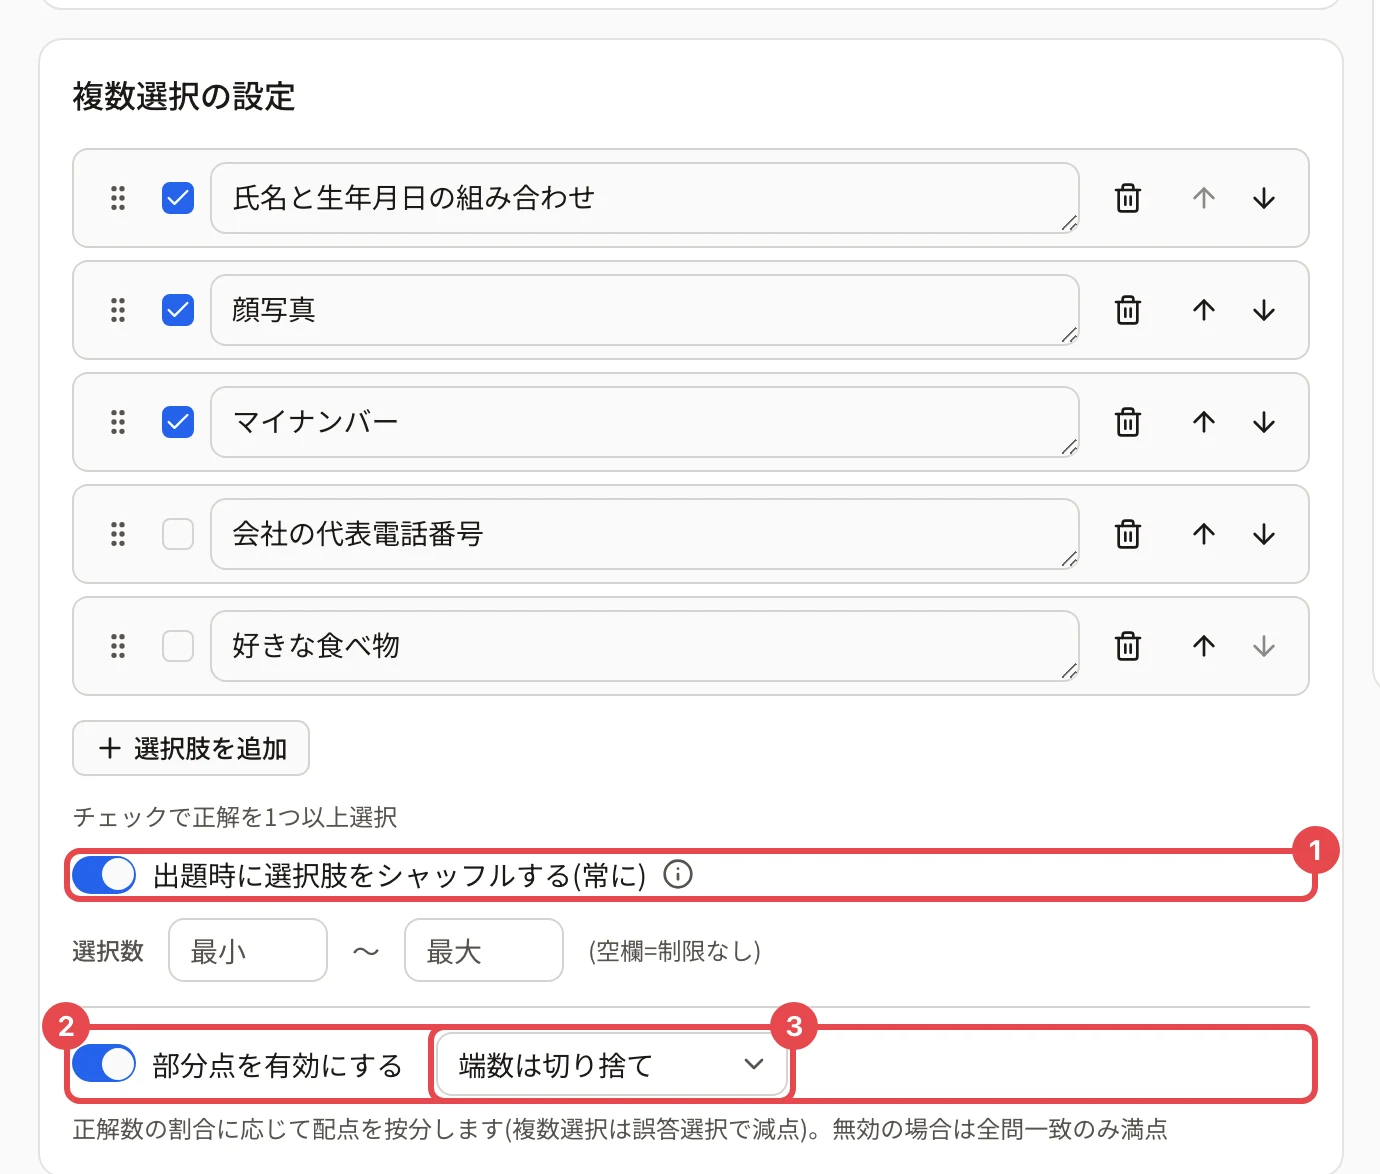Click drag handle of 氏名と生年月日の組み合わせ row
The image size is (1380, 1174).
[x=118, y=198]
